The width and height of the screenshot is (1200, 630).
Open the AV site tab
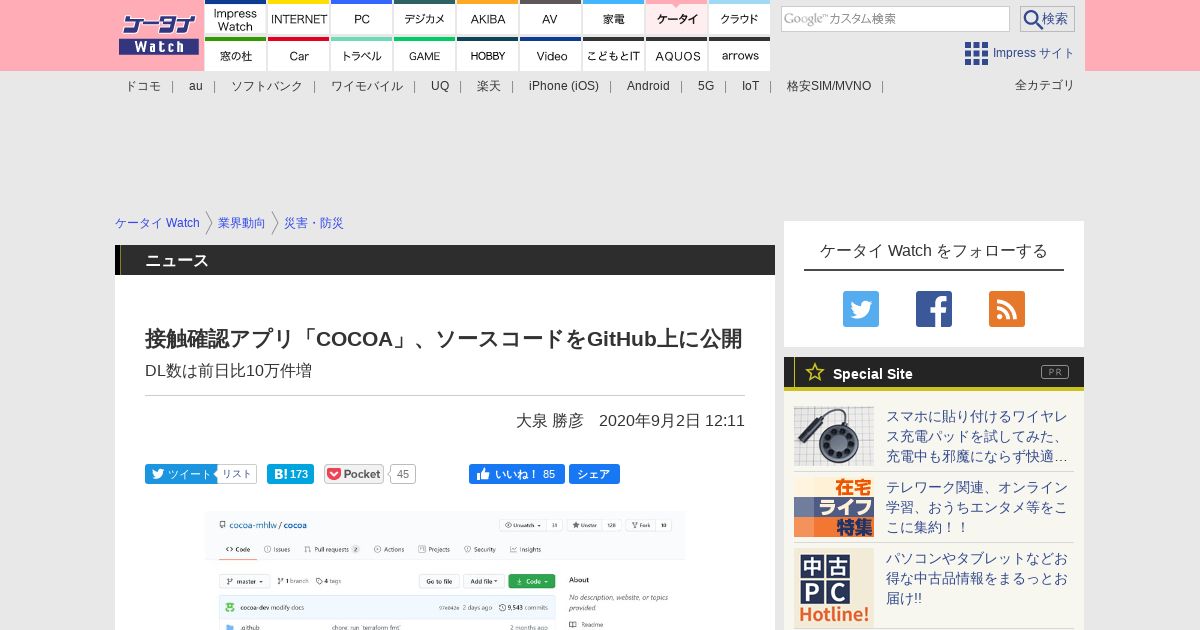[x=551, y=19]
